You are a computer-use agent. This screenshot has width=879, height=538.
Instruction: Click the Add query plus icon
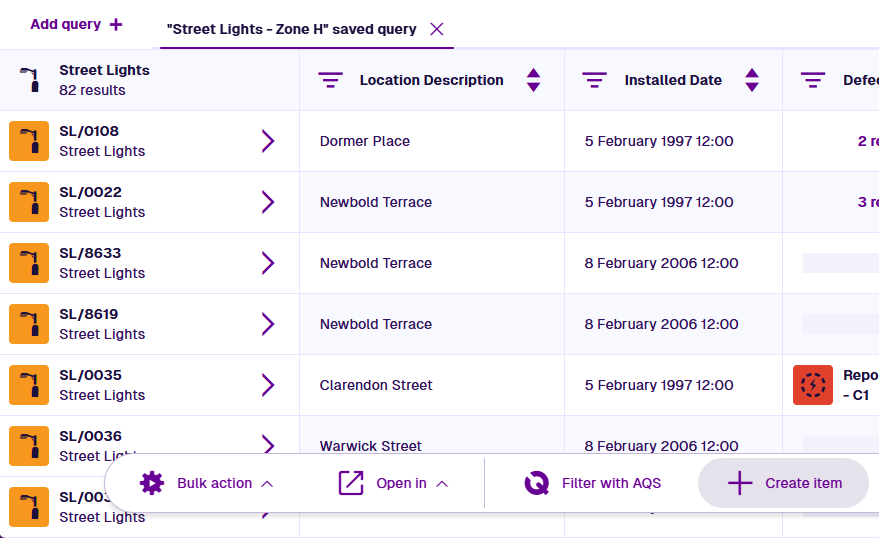116,25
